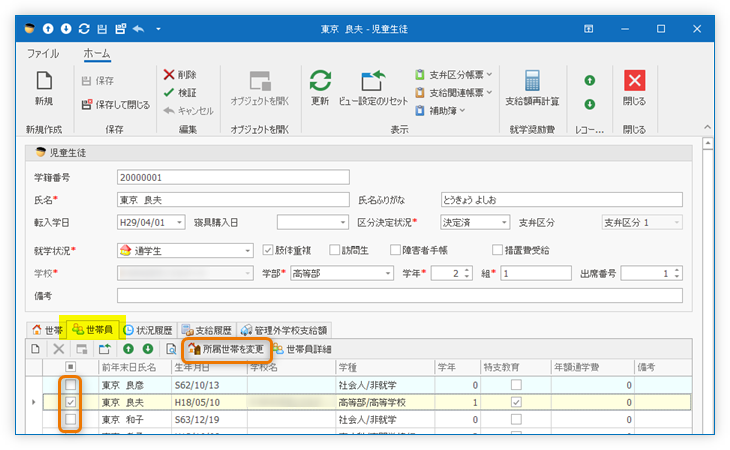Viewport: 730px width, 450px height.
Task: Click the ribbon display options icon in the title bar
Action: click(588, 29)
